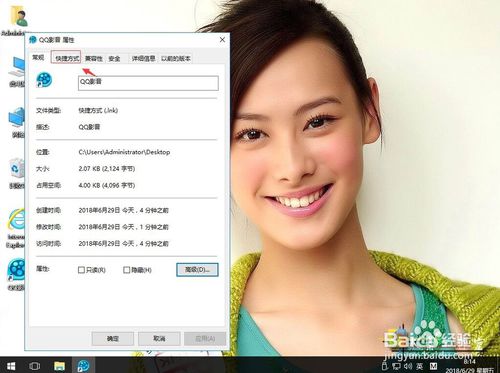The height and width of the screenshot is (373, 500).
Task: Close the QQ影音 属性 dialog
Action: (222, 40)
